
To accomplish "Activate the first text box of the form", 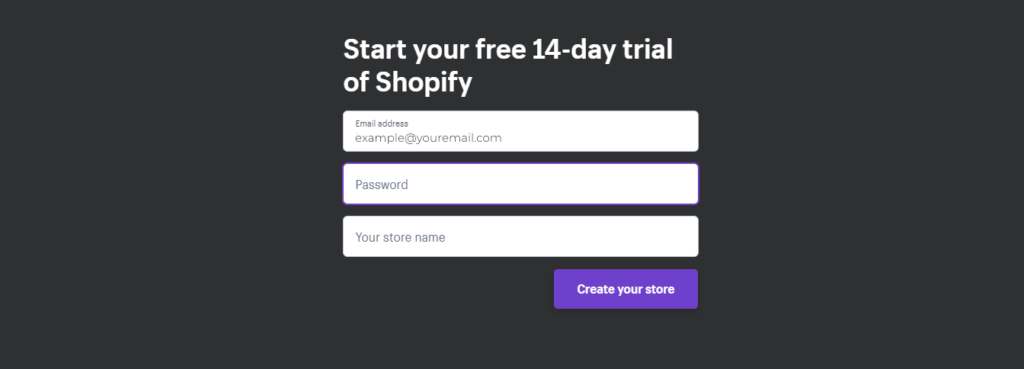I will (x=520, y=131).
